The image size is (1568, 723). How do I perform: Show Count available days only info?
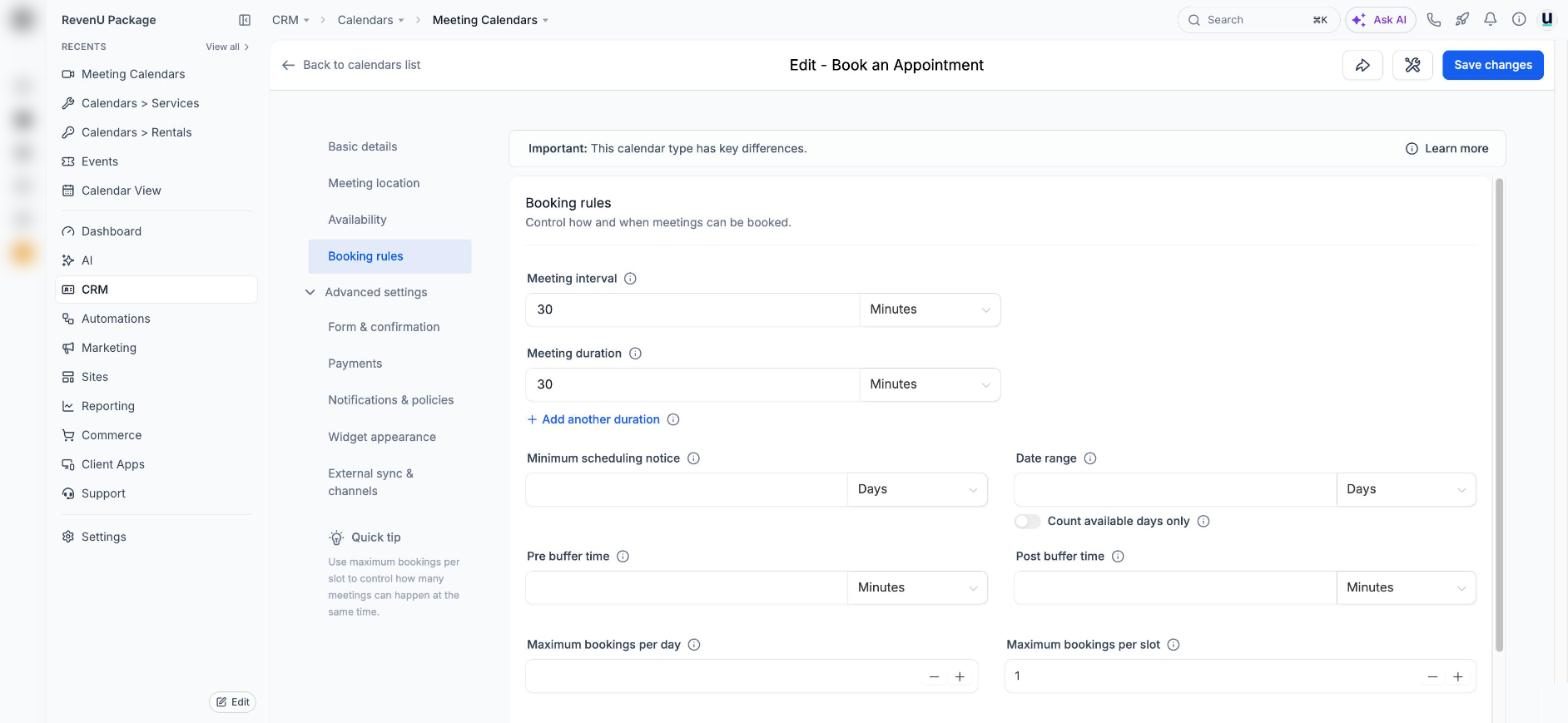(x=1203, y=522)
